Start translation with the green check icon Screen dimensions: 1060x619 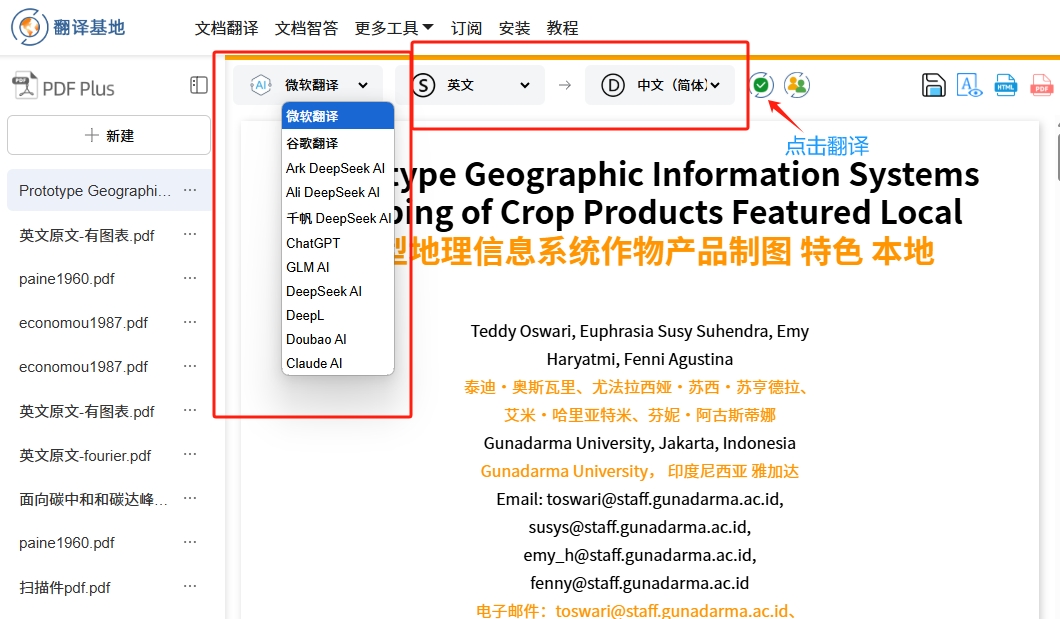pos(761,85)
